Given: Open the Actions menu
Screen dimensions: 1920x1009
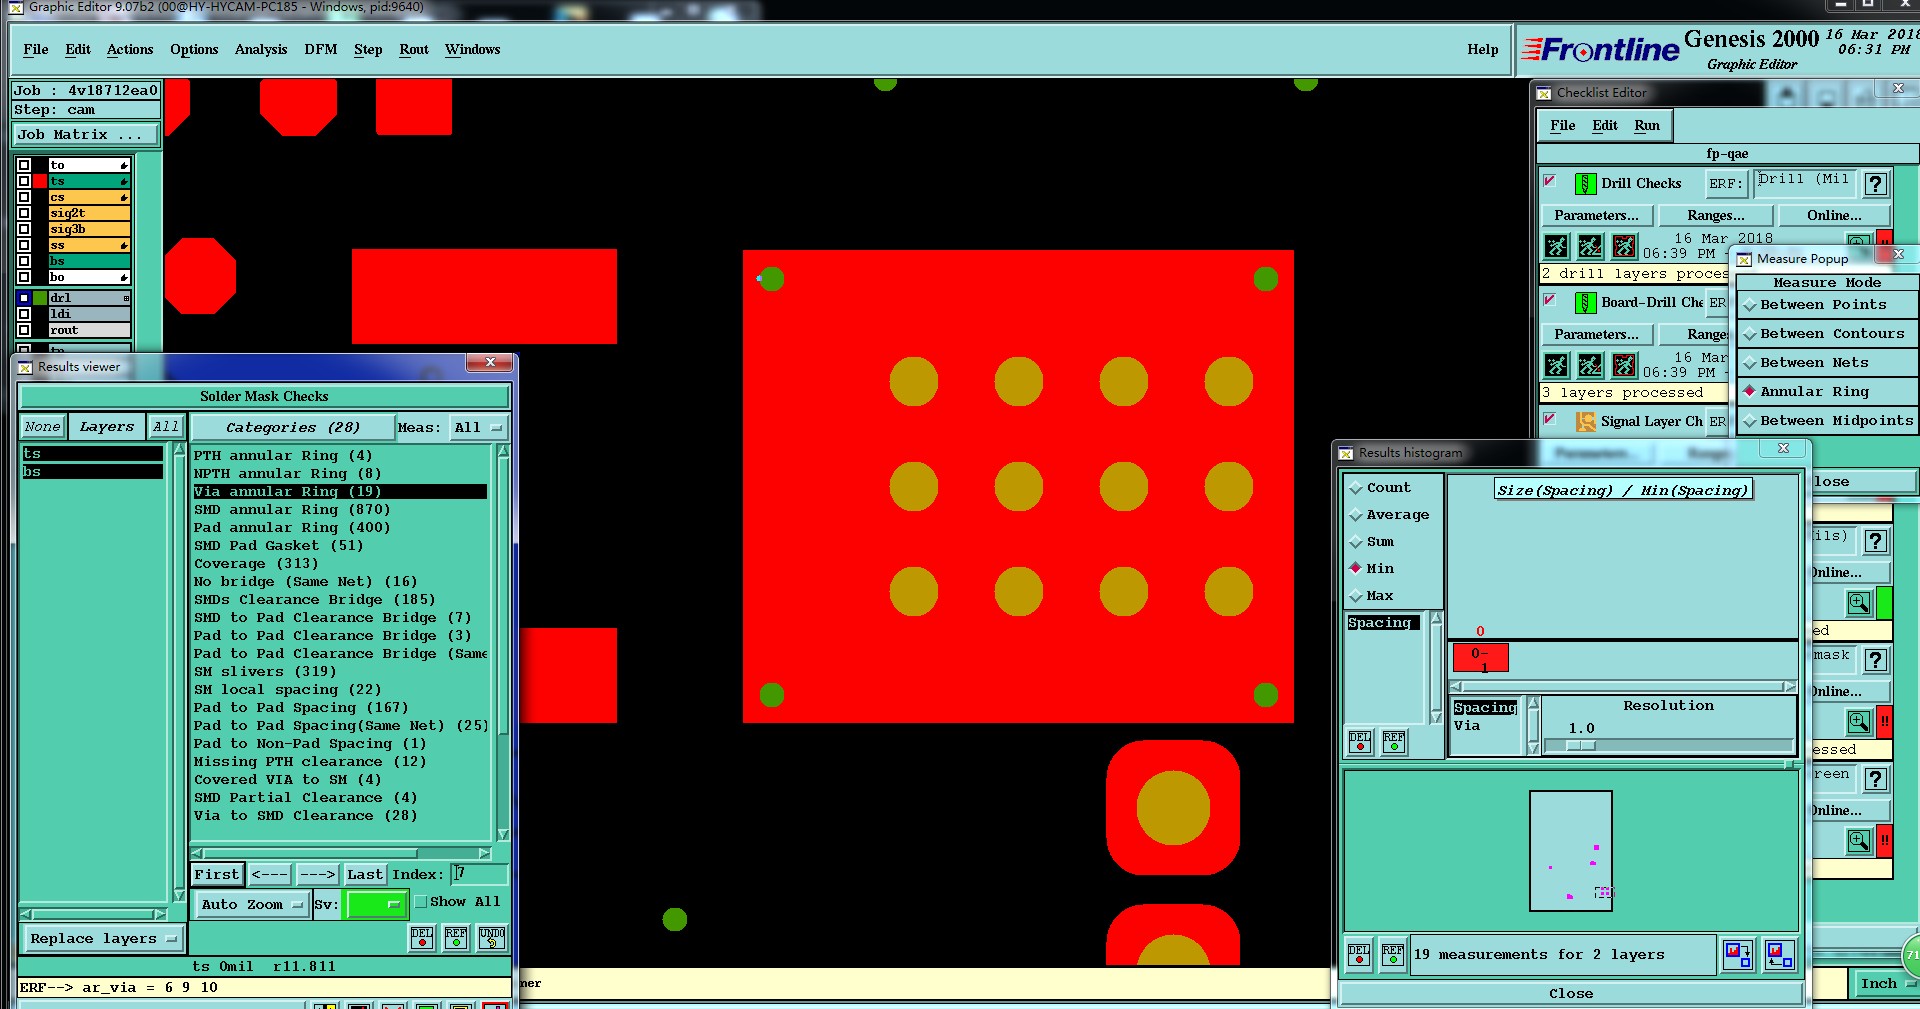Looking at the screenshot, I should [130, 49].
